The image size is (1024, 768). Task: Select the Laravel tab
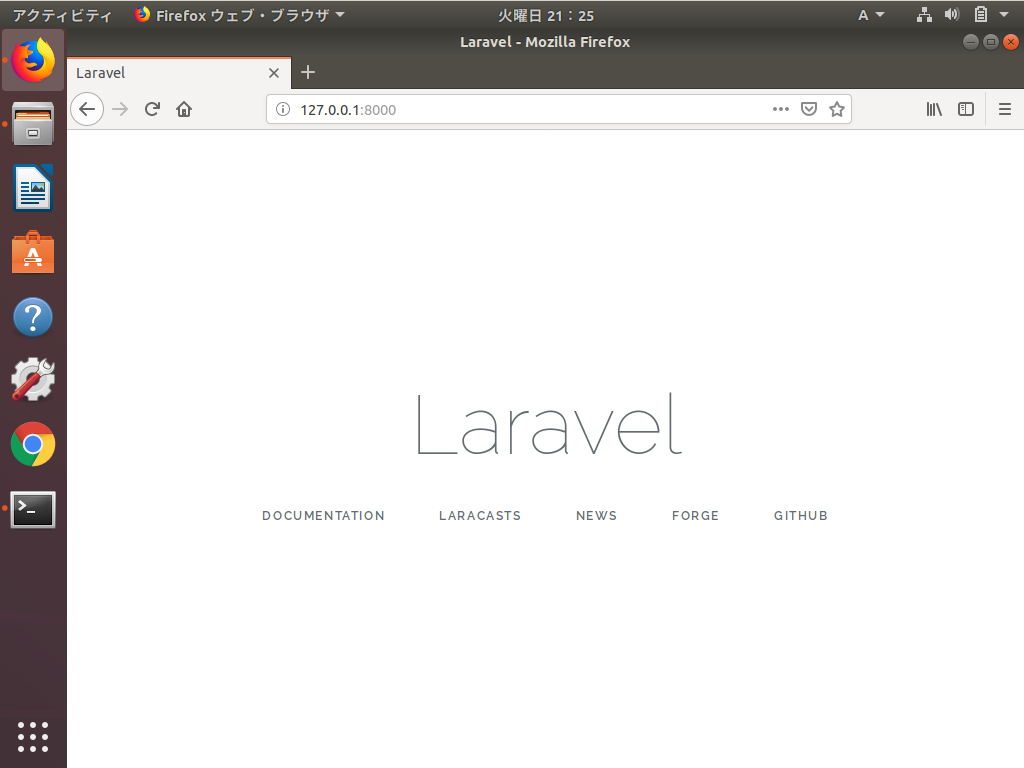tap(179, 72)
